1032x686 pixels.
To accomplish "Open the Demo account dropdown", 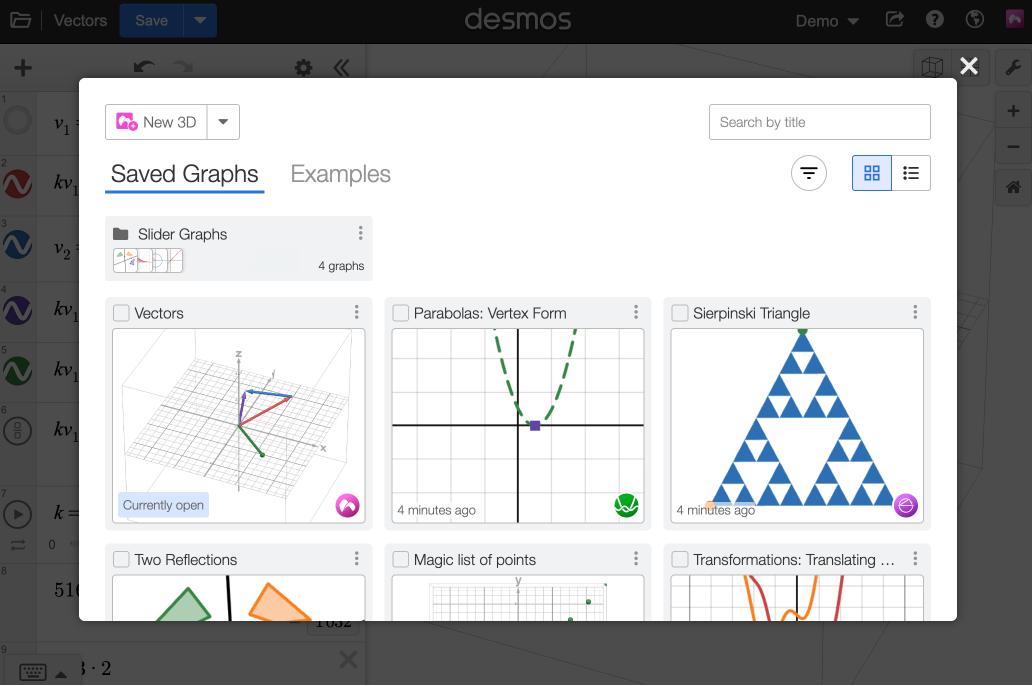I will pos(826,21).
